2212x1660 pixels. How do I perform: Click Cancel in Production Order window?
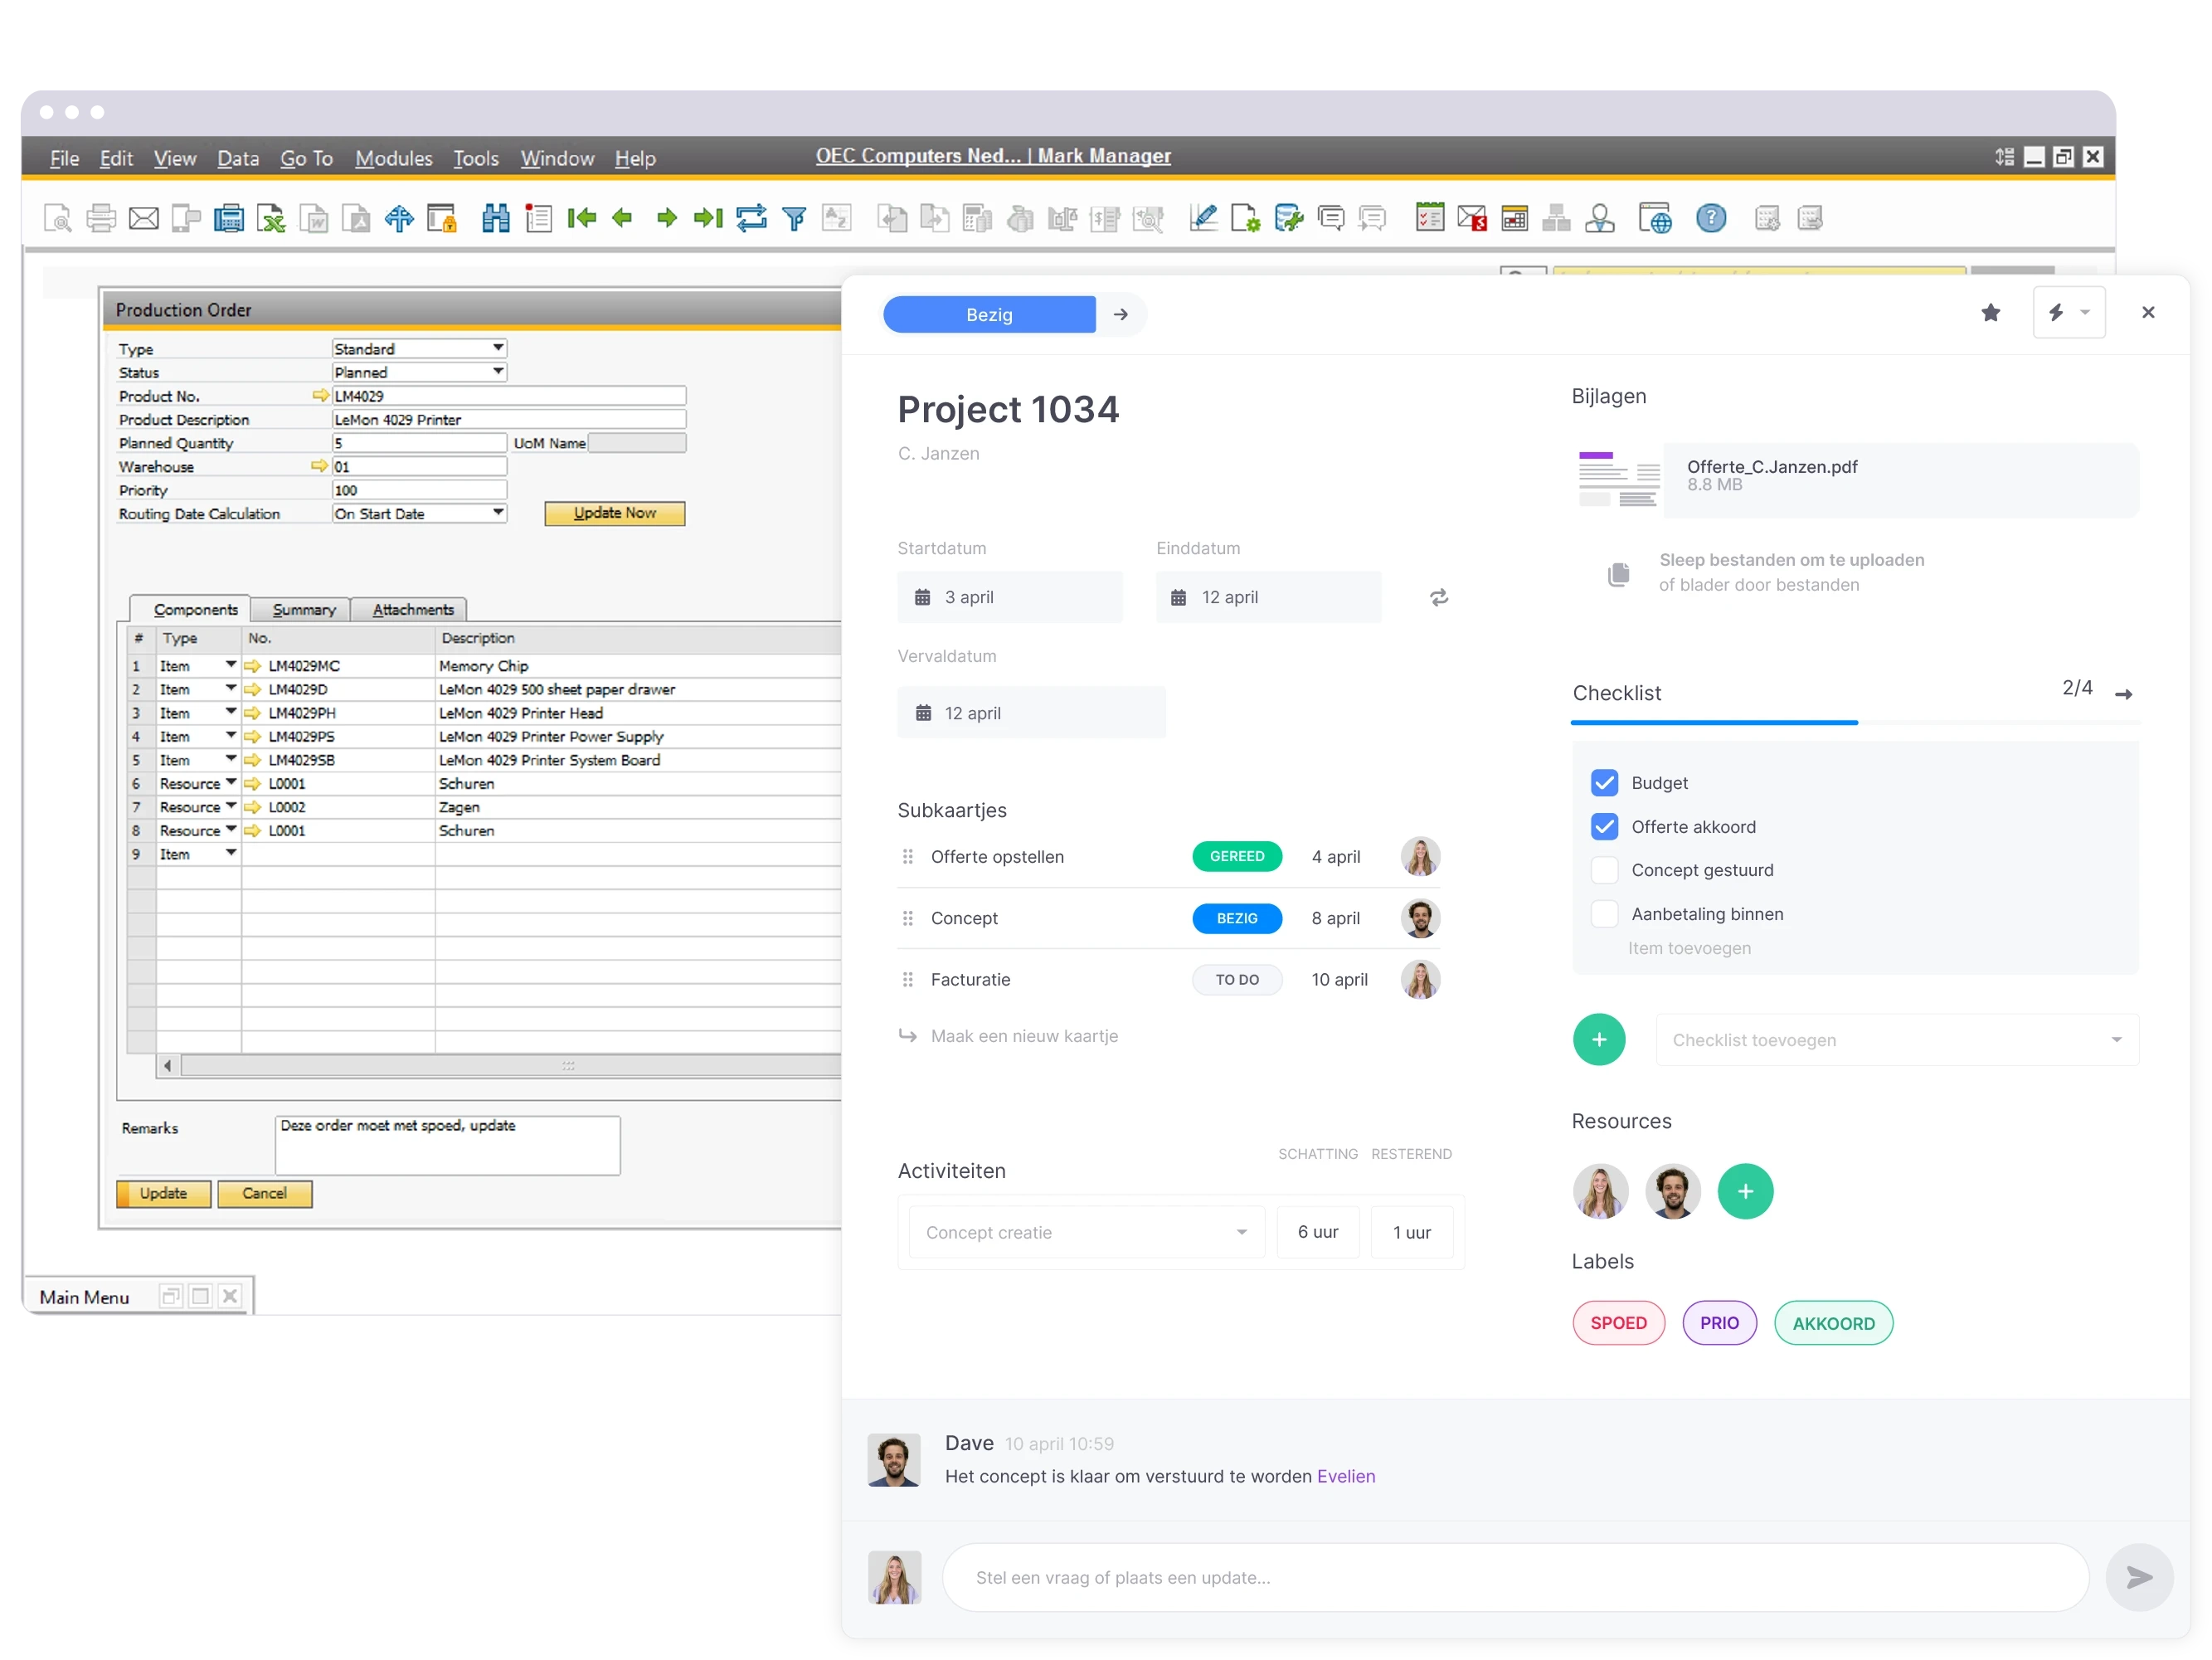coord(264,1192)
